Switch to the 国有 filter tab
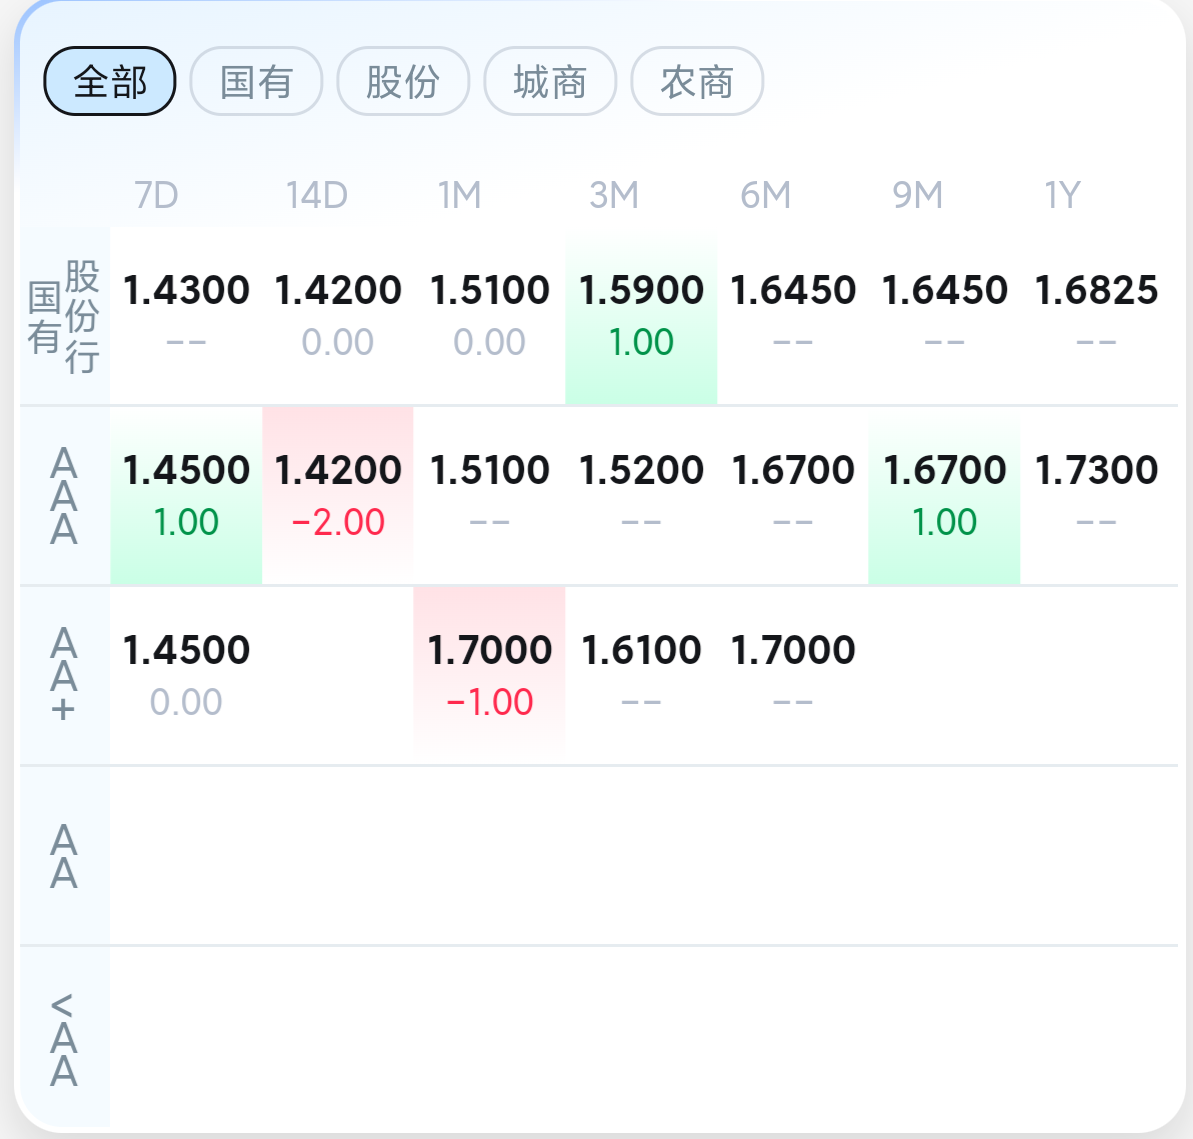This screenshot has width=1193, height=1139. point(256,81)
